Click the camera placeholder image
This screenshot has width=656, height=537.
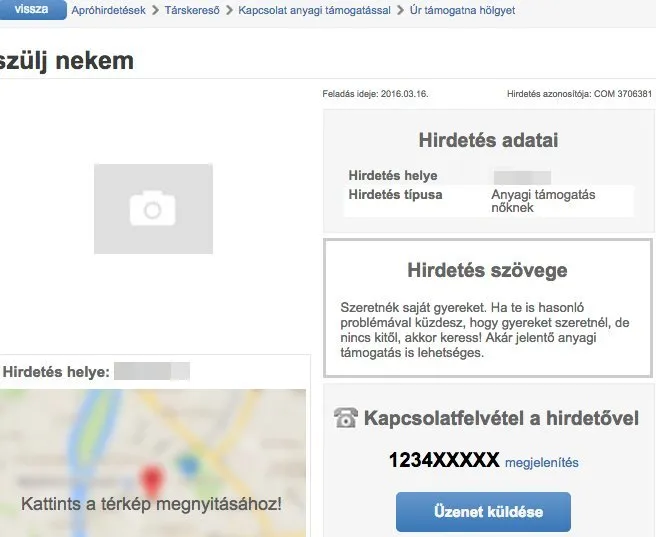153,209
